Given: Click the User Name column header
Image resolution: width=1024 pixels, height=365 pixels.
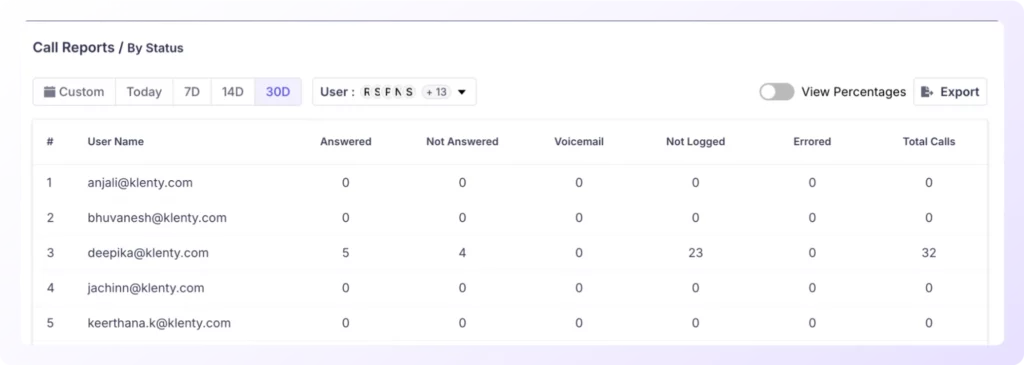Looking at the screenshot, I should click(x=116, y=142).
